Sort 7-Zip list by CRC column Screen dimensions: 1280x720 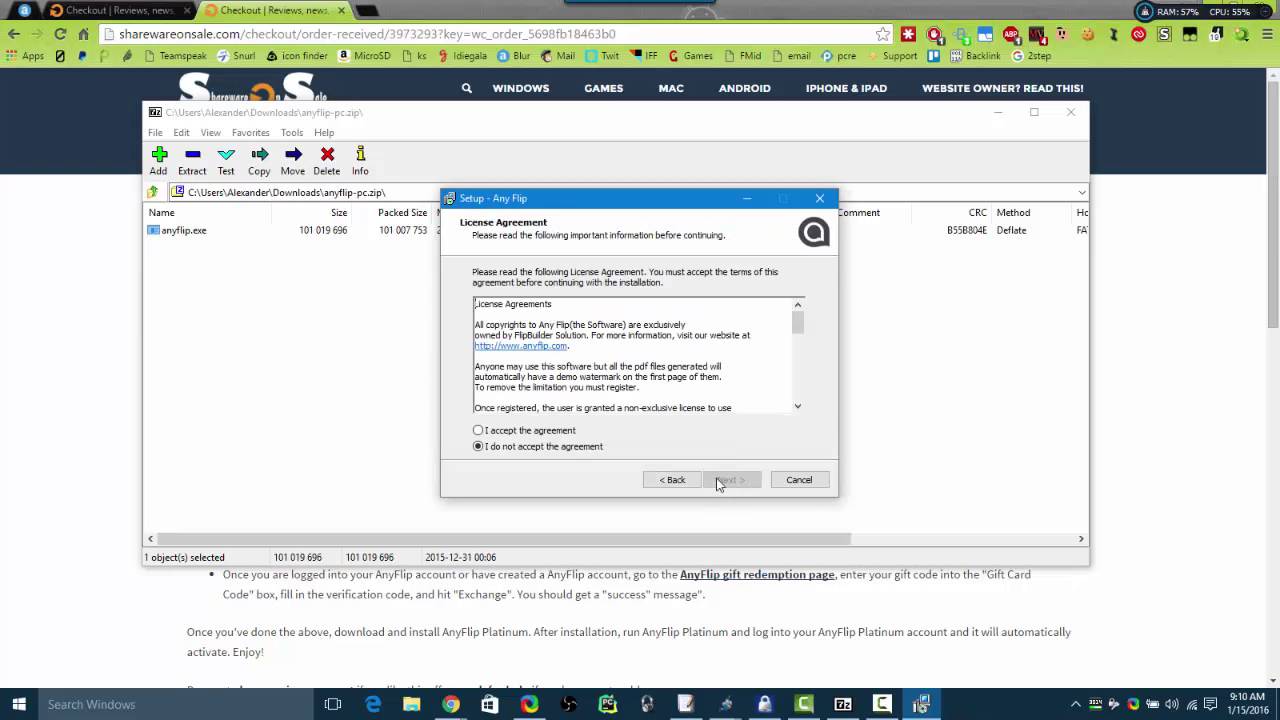(977, 213)
